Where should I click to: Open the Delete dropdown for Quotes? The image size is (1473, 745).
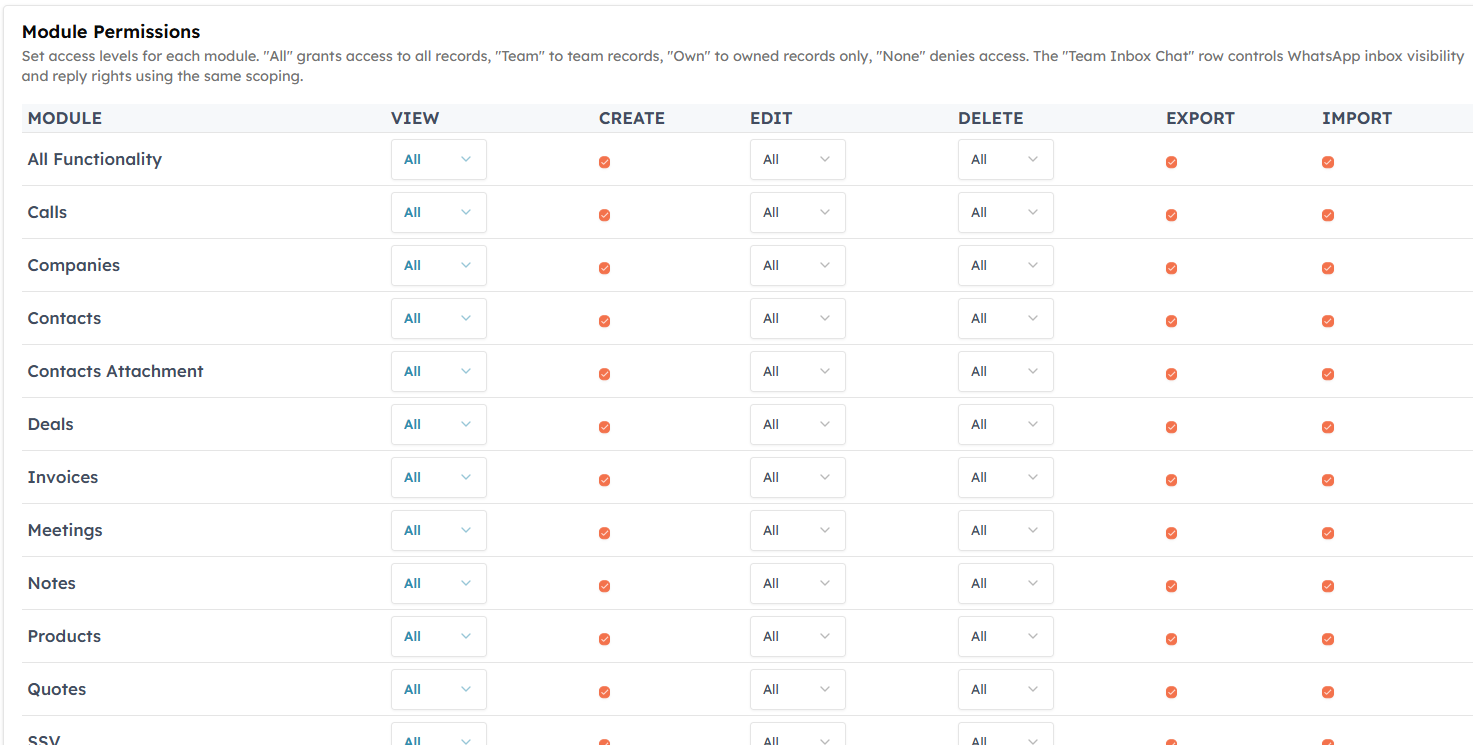tap(1005, 689)
